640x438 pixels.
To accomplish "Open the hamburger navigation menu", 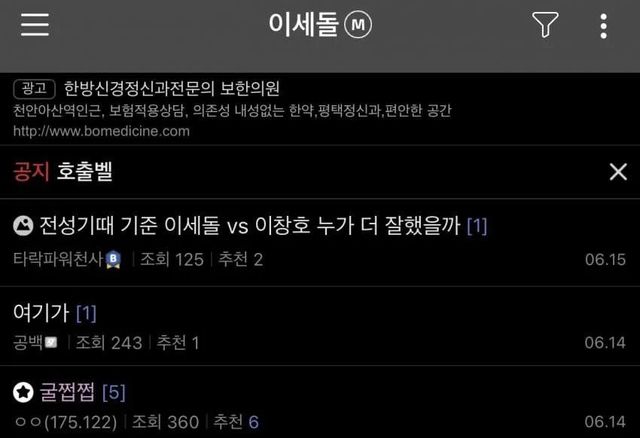I will tap(35, 24).
